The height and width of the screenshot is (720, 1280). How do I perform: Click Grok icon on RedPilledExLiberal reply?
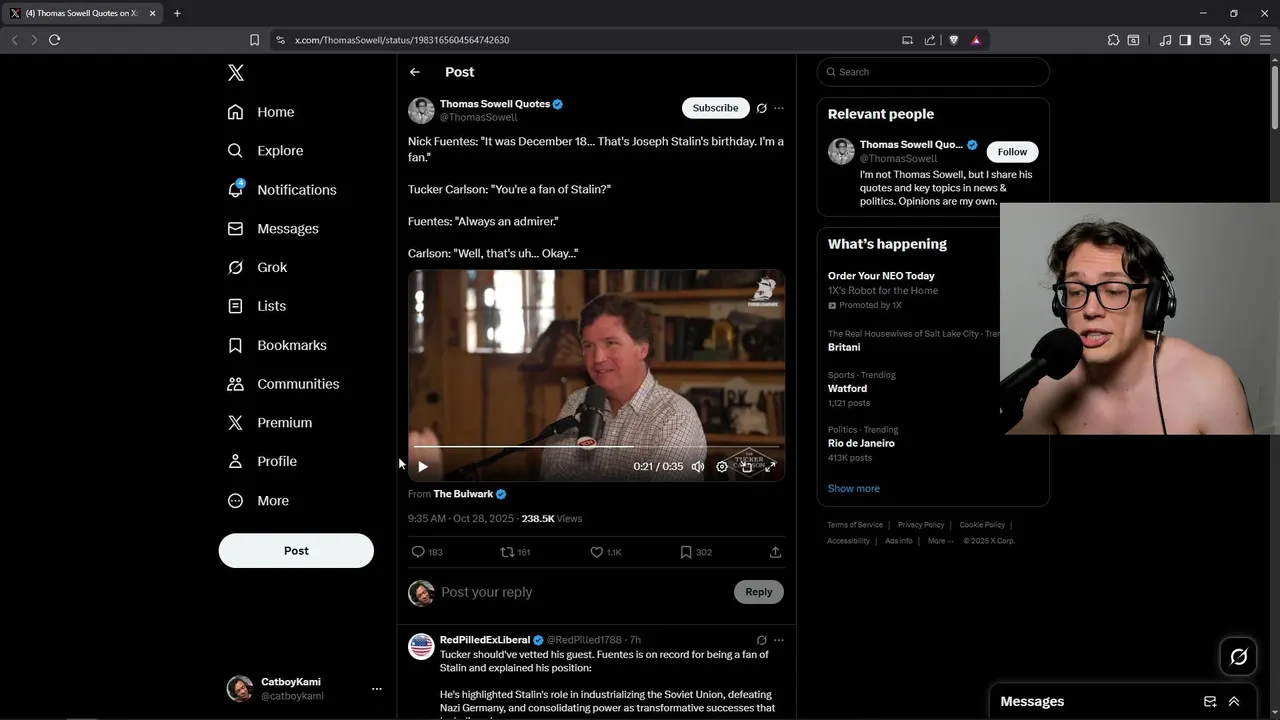(762, 640)
